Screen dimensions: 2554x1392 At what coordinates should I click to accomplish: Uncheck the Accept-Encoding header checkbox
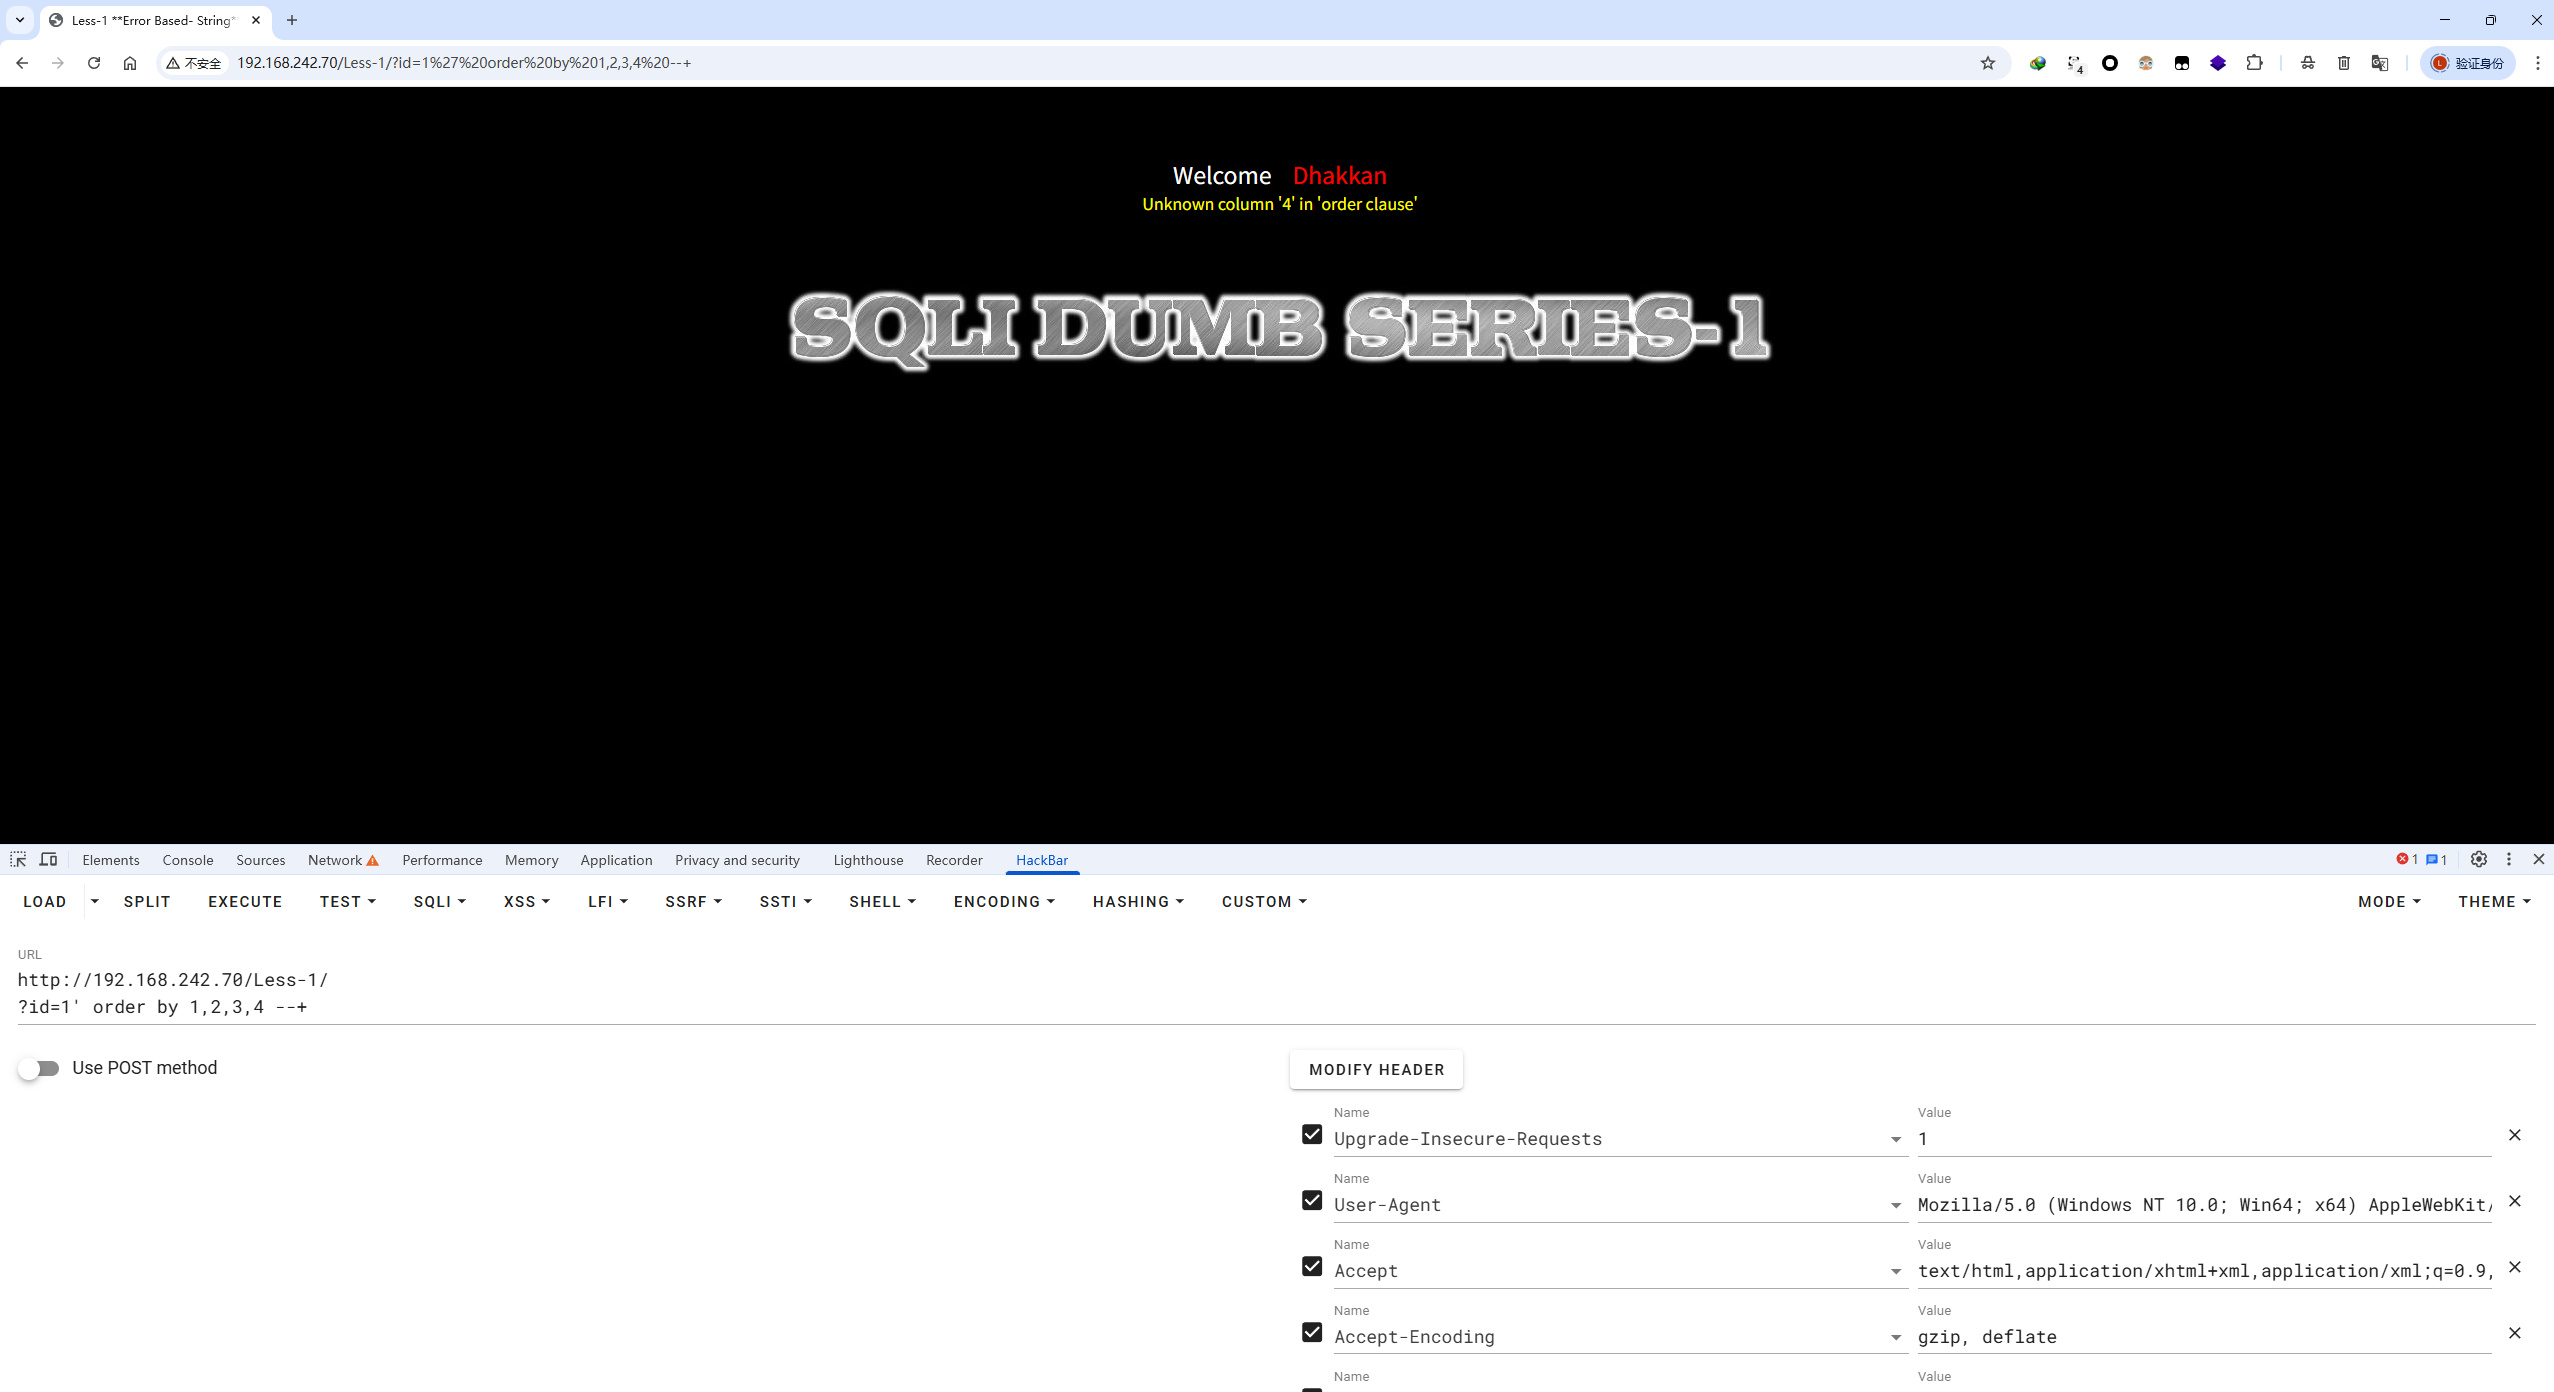(x=1312, y=1333)
